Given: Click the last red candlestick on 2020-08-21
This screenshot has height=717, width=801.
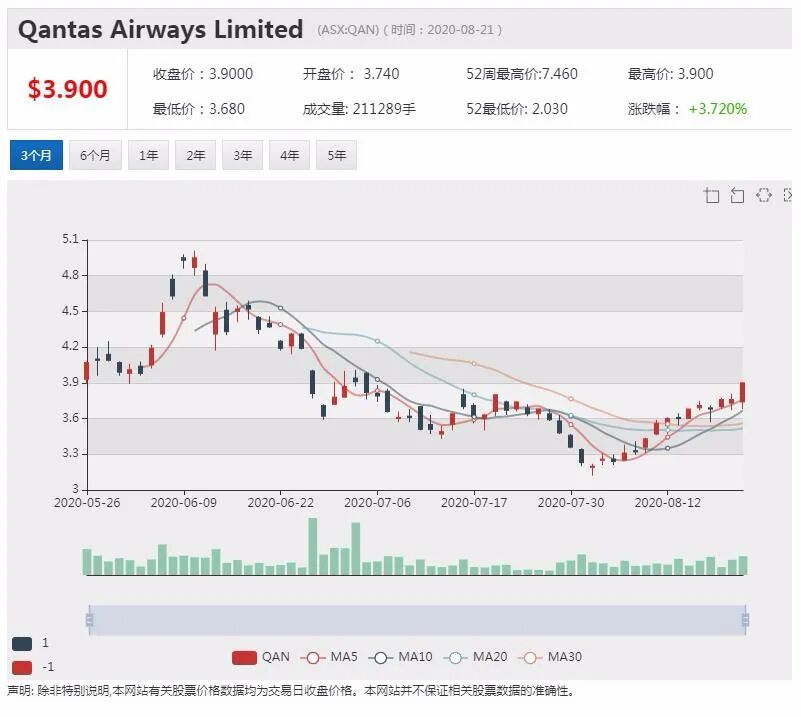Looking at the screenshot, I should [742, 393].
